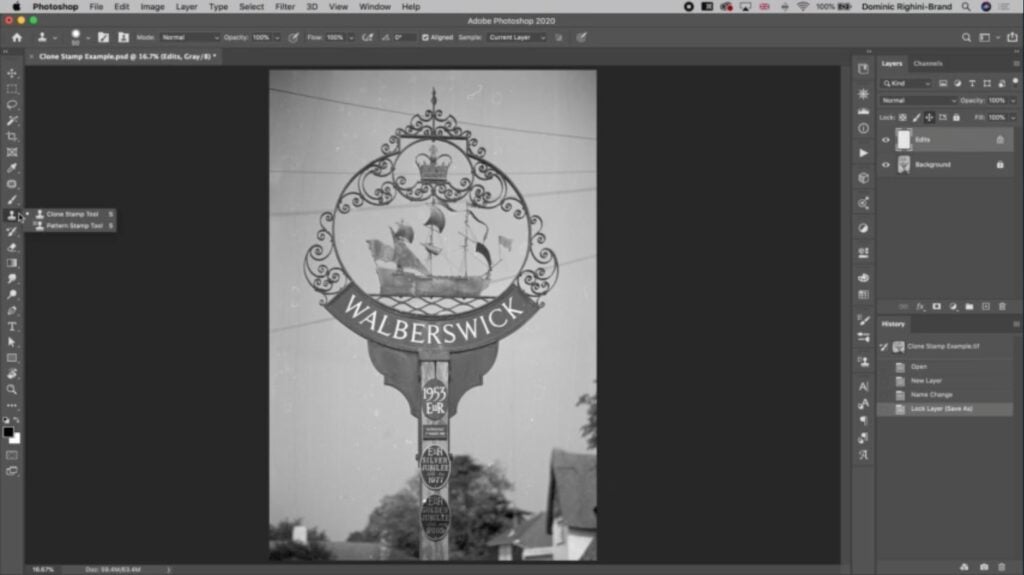Toggle lock transparent pixels
The image size is (1024, 575).
pos(903,118)
